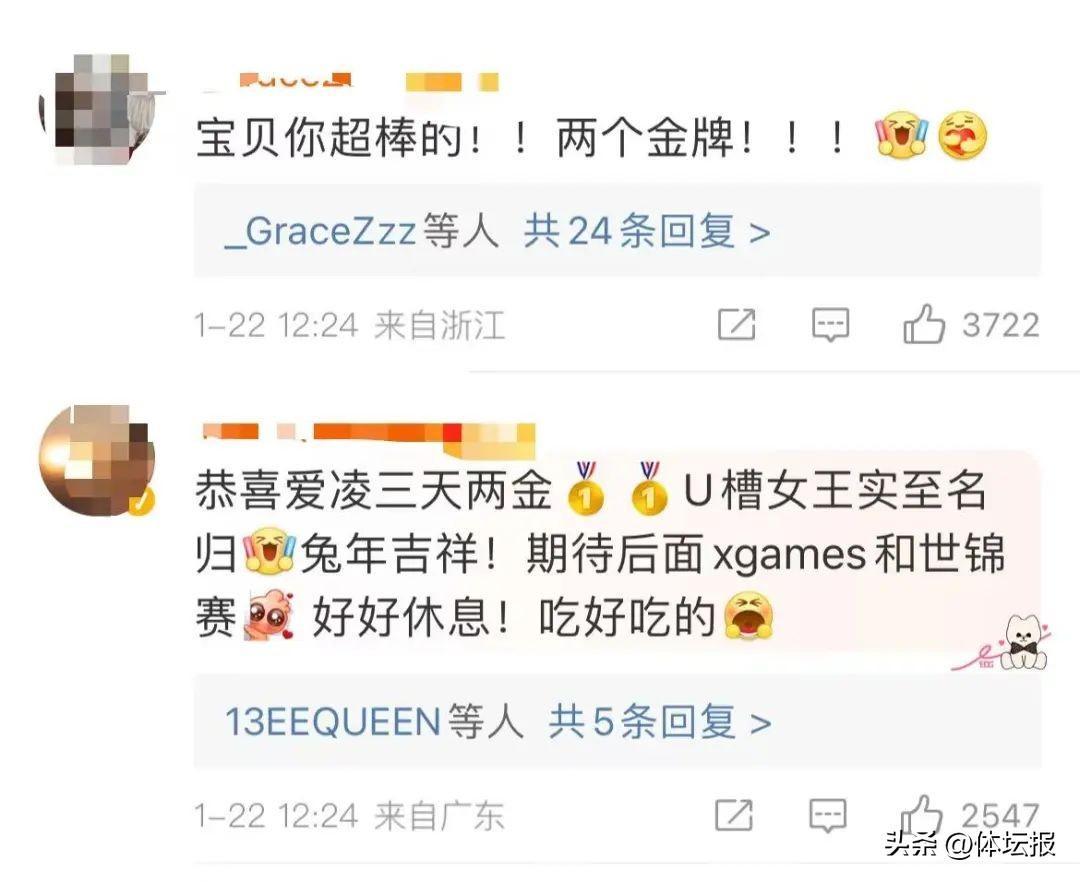This screenshot has width=1080, height=882.
Task: Open reply box for the Zhejiang comment
Action: tap(830, 324)
